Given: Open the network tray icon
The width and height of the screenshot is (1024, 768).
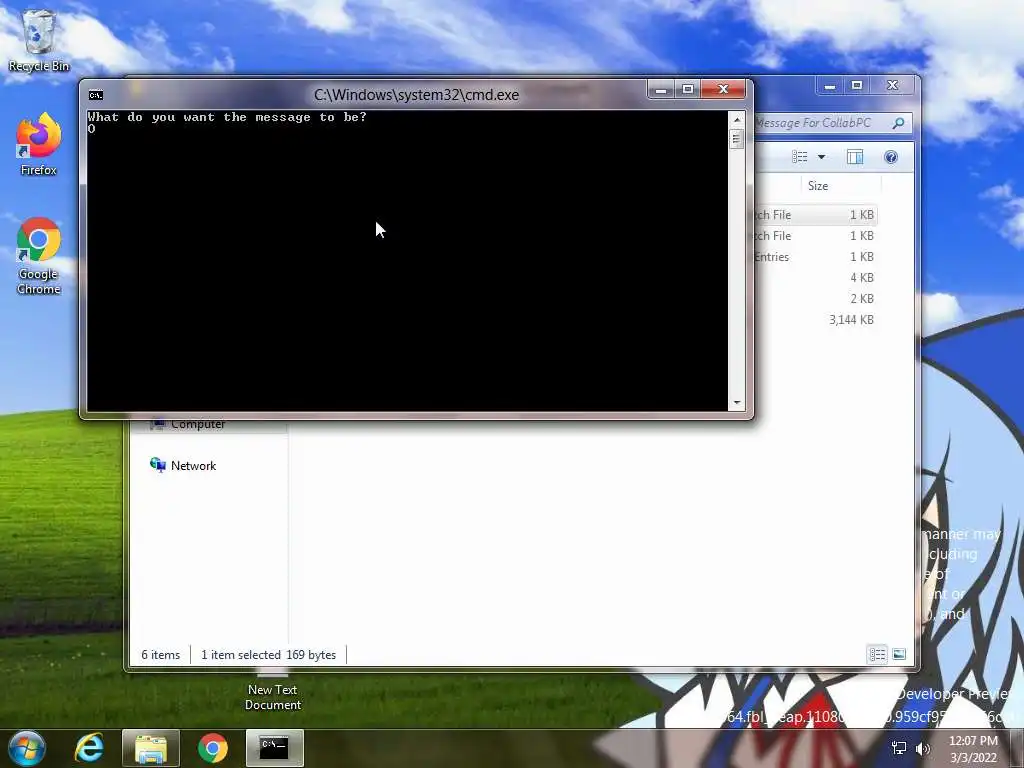Looking at the screenshot, I should tap(899, 748).
